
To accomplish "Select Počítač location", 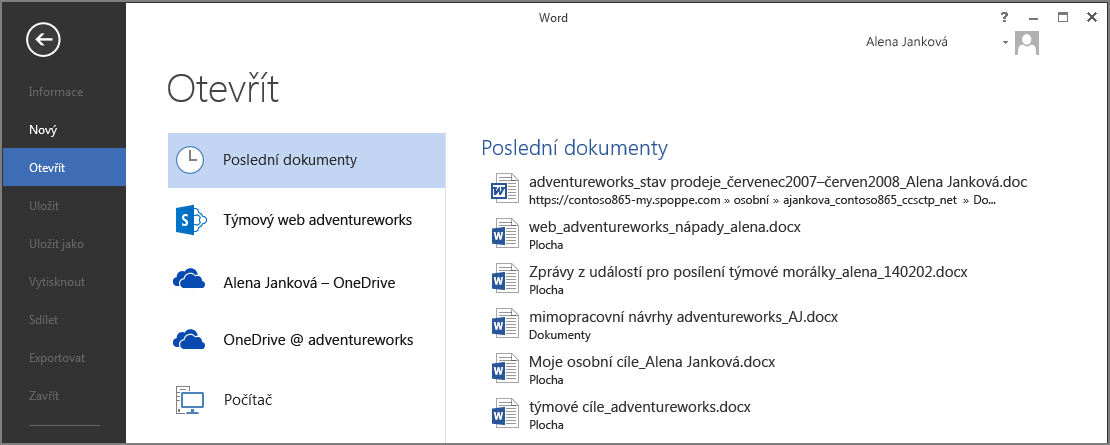I will (x=307, y=400).
